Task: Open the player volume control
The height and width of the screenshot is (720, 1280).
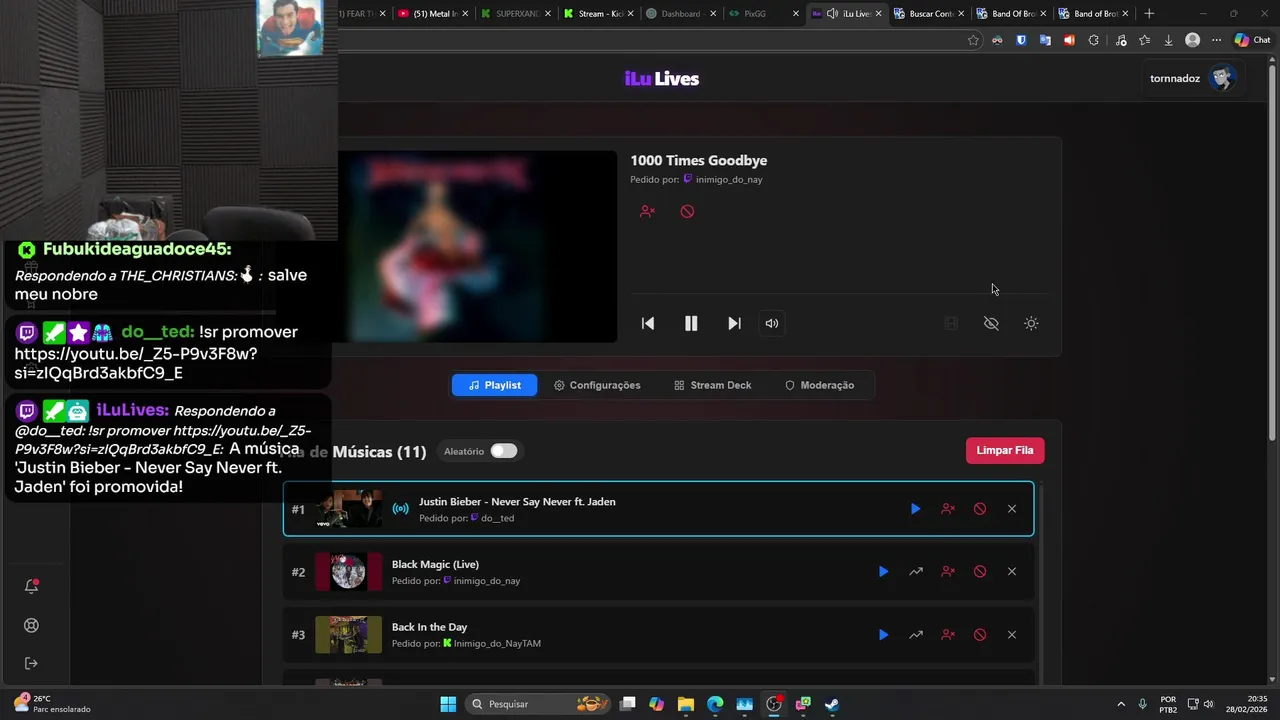Action: click(x=772, y=323)
